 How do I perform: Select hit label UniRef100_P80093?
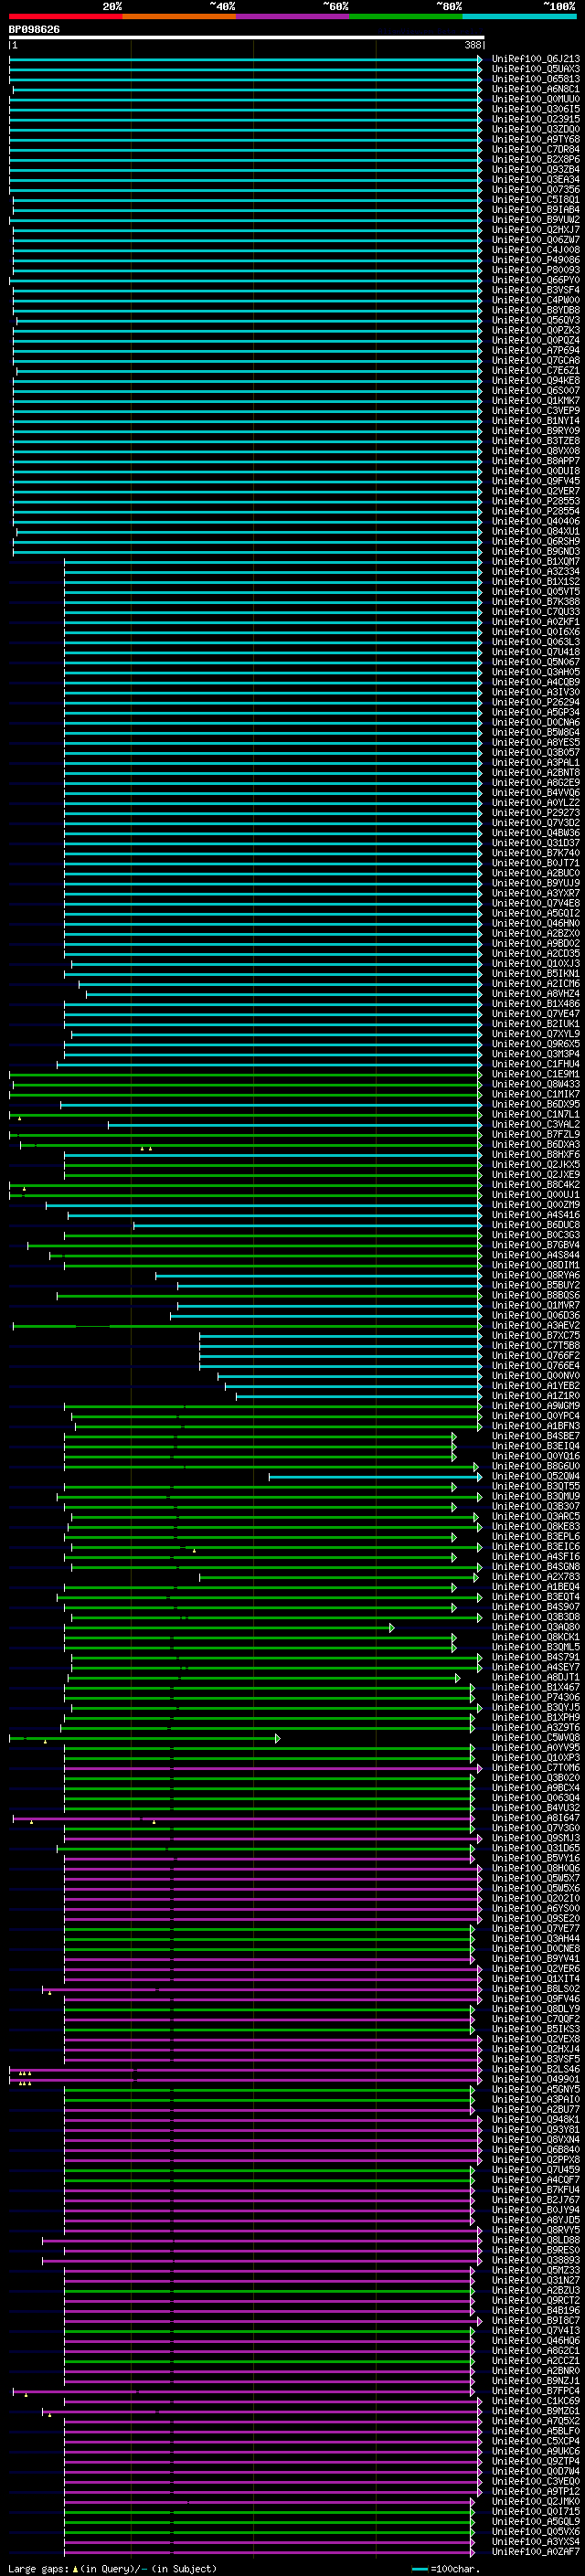[536, 270]
